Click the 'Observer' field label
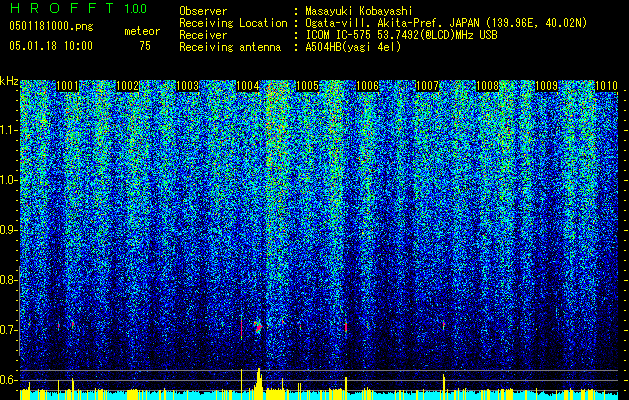The image size is (629, 400). pos(203,11)
